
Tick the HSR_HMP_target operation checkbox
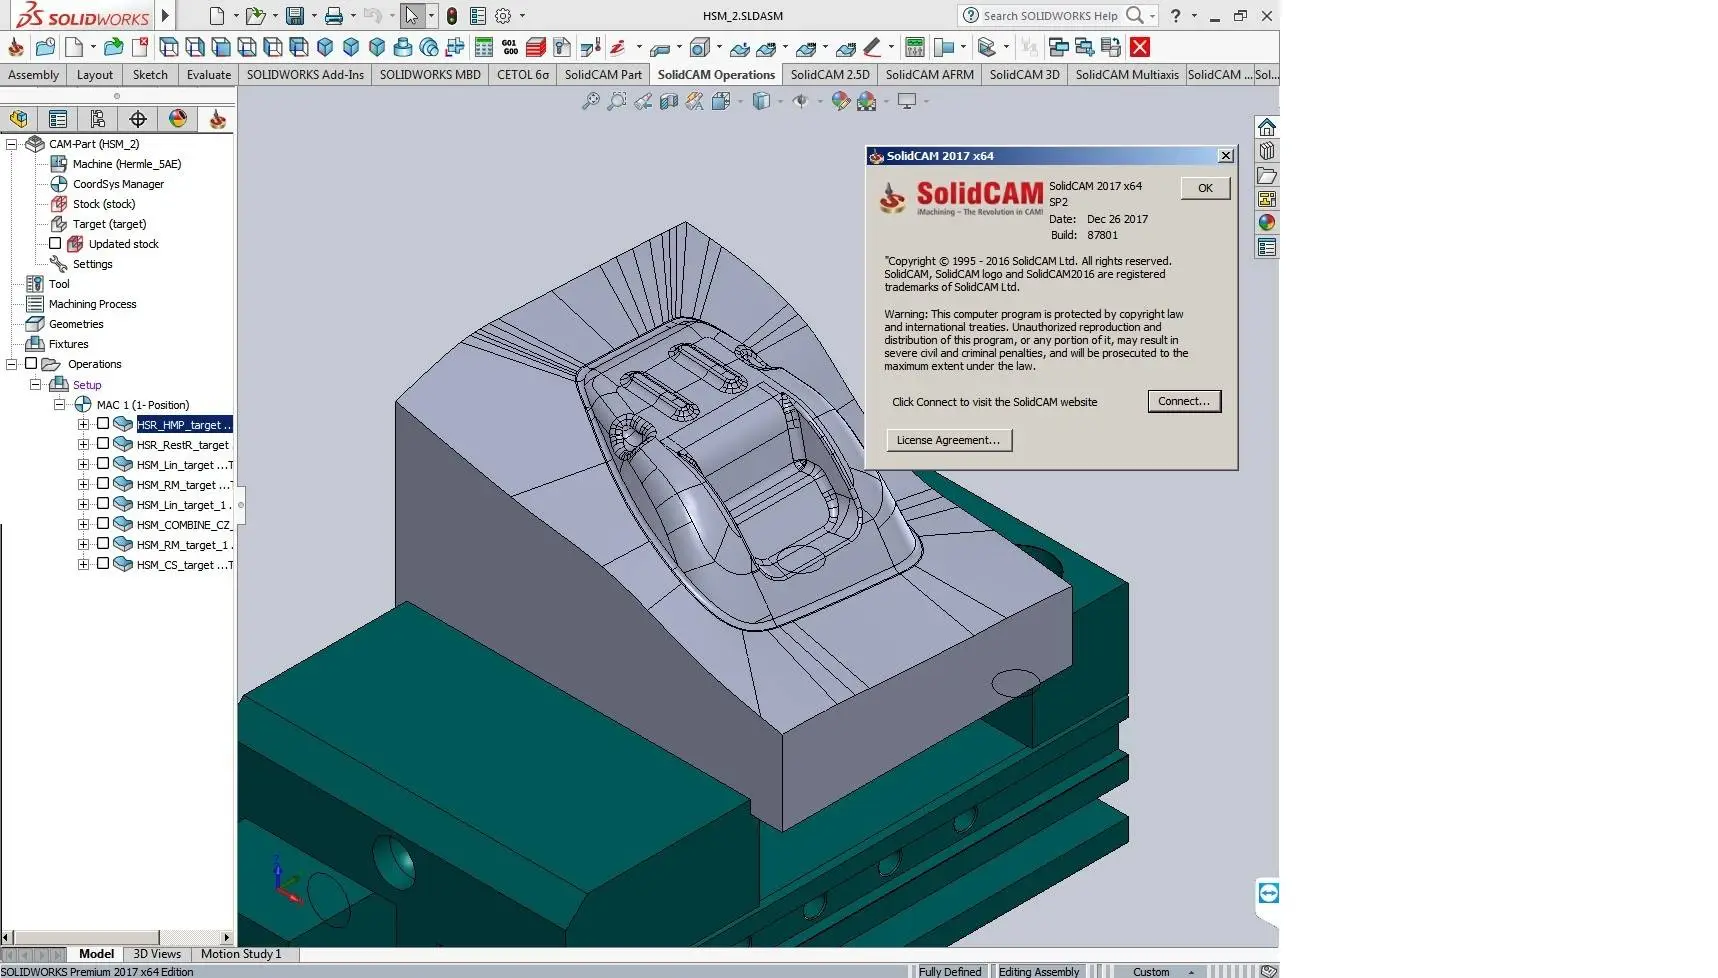pyautogui.click(x=103, y=424)
